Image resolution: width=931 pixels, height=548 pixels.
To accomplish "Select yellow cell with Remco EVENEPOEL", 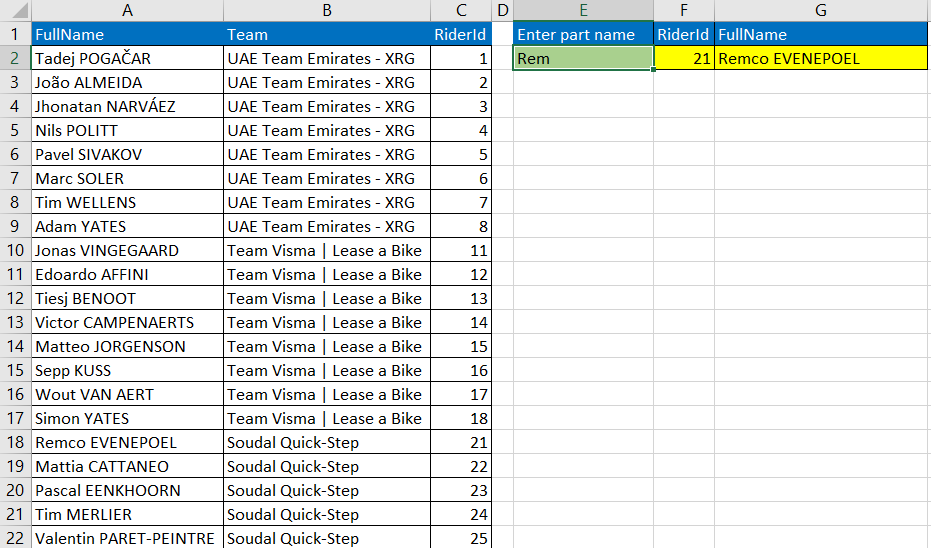I will coord(821,58).
